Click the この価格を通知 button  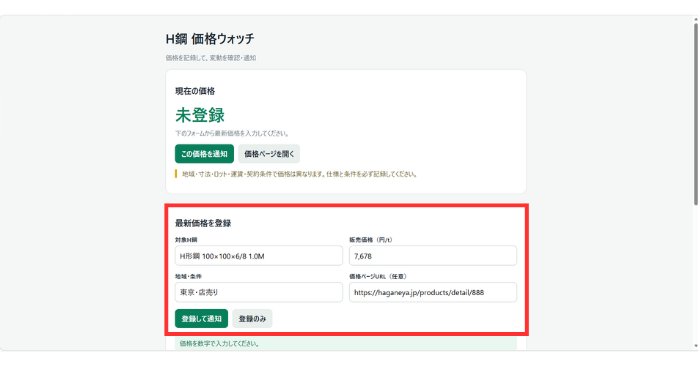(x=204, y=154)
